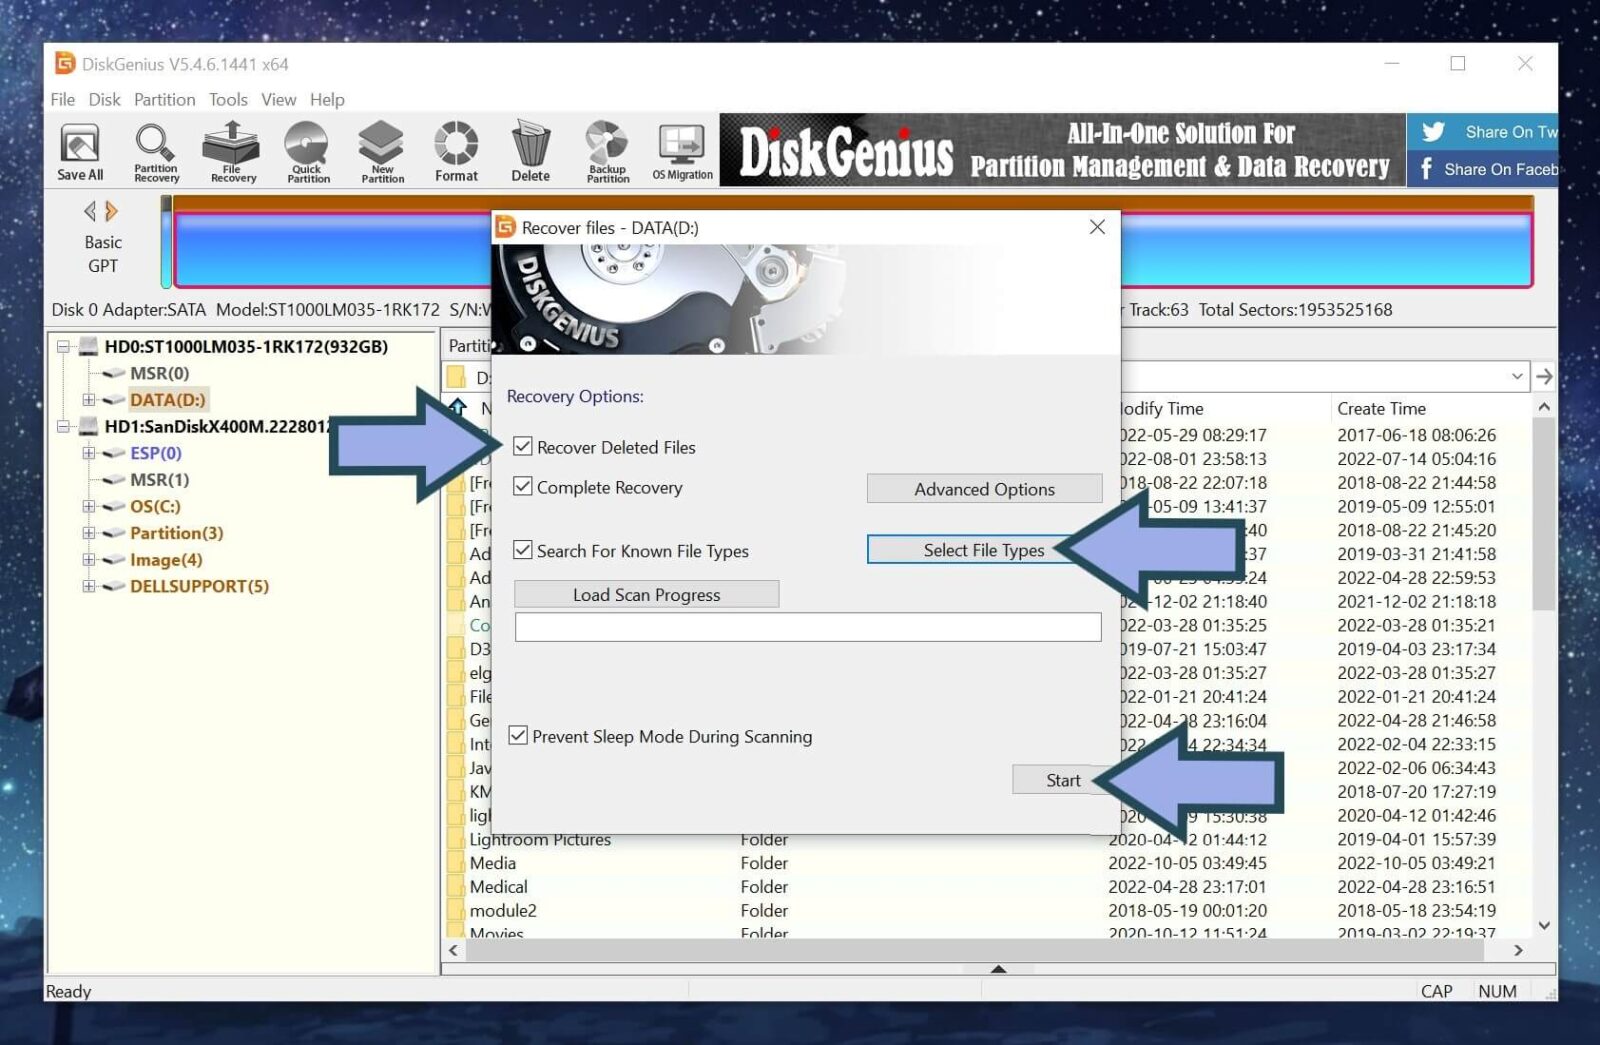Click Select File Types button
The height and width of the screenshot is (1045, 1600).
pos(984,550)
